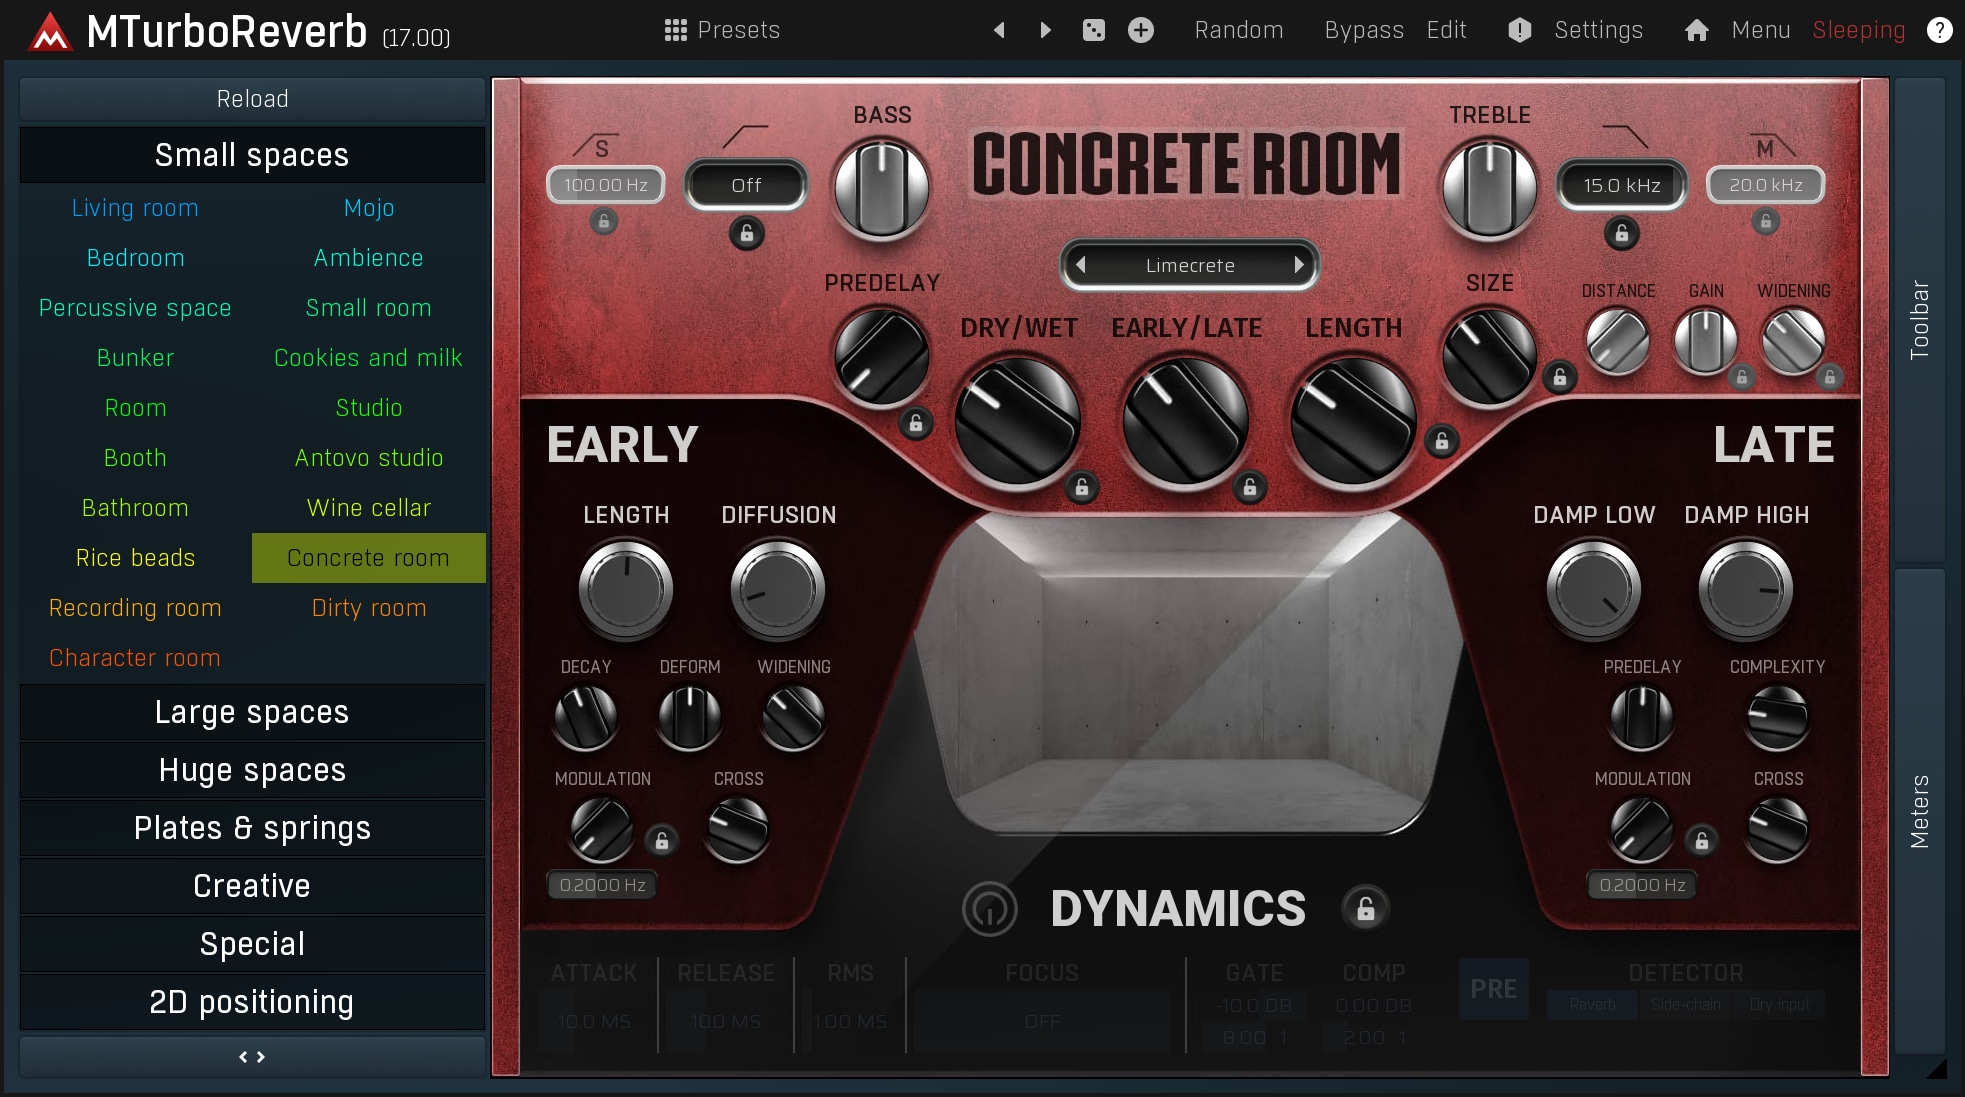The width and height of the screenshot is (1965, 1097).
Task: Click the previous preset arrow in the top bar
Action: click(x=998, y=30)
